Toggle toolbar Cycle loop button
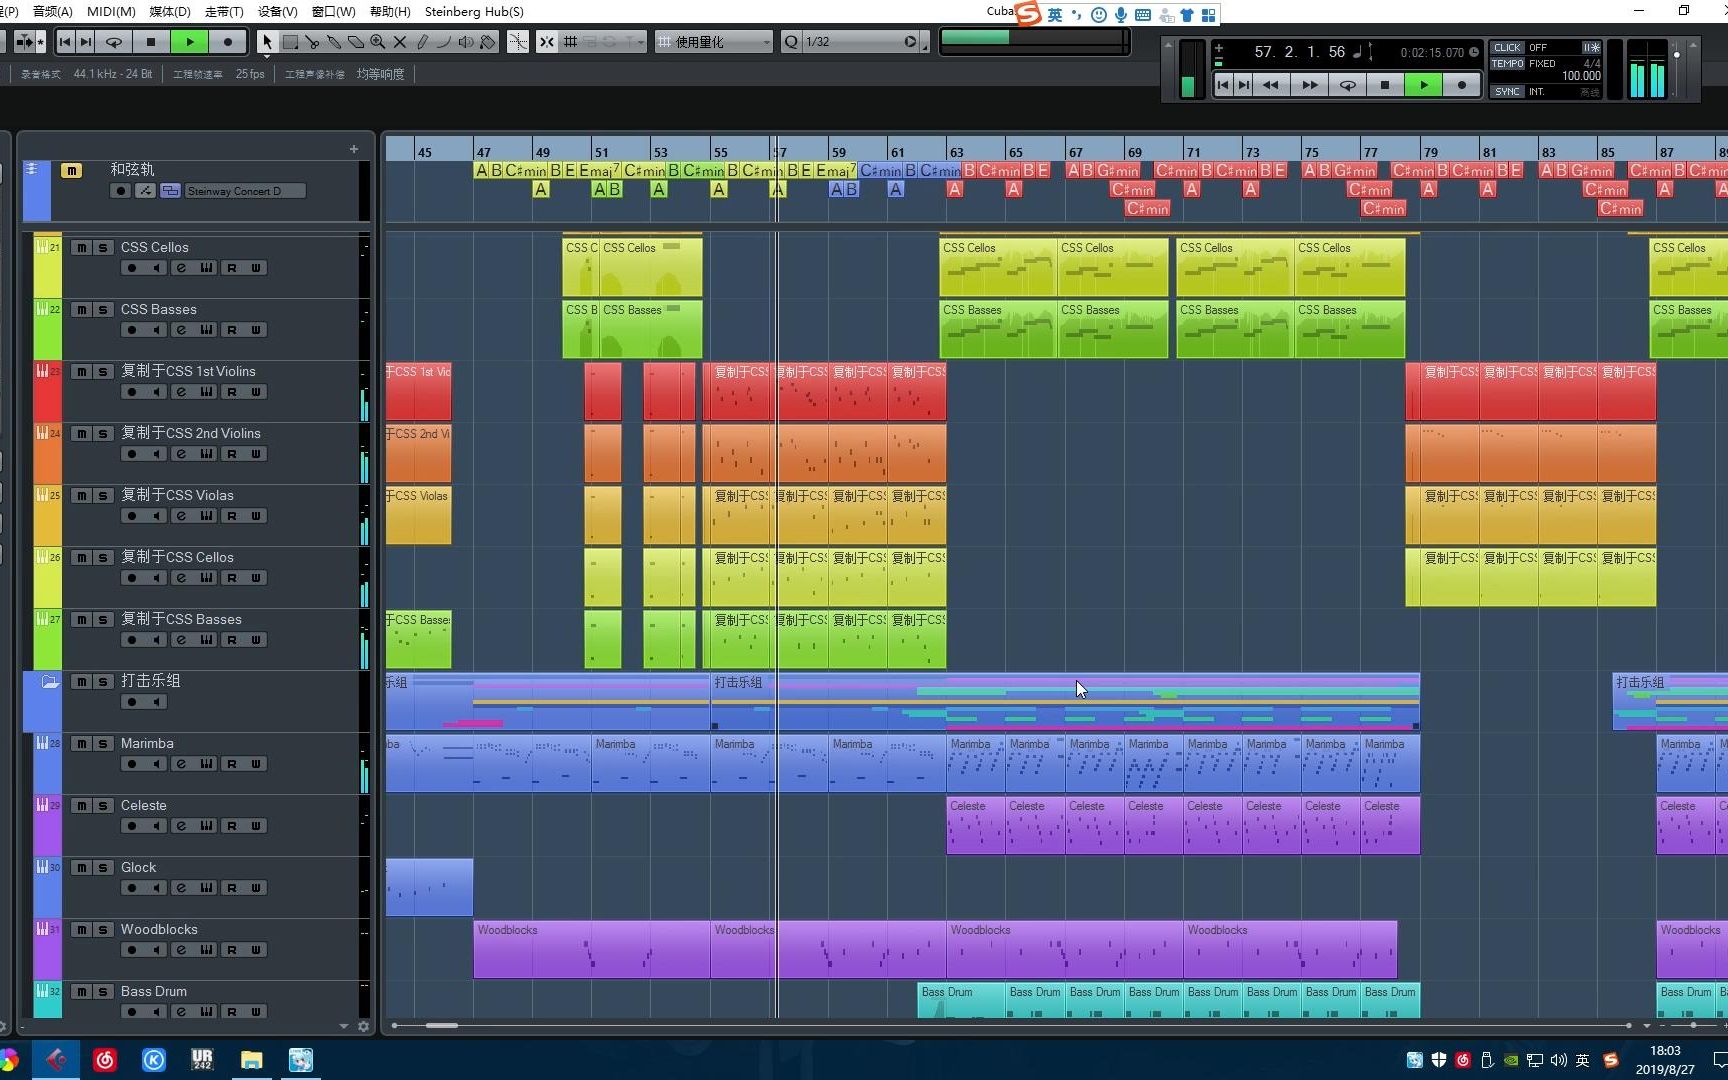The height and width of the screenshot is (1080, 1728). coord(114,42)
